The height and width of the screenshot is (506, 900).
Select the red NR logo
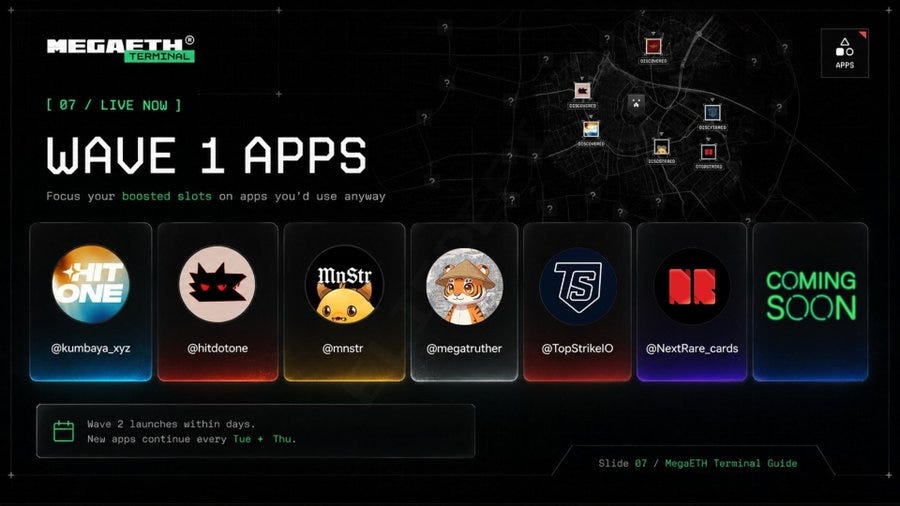pos(692,286)
